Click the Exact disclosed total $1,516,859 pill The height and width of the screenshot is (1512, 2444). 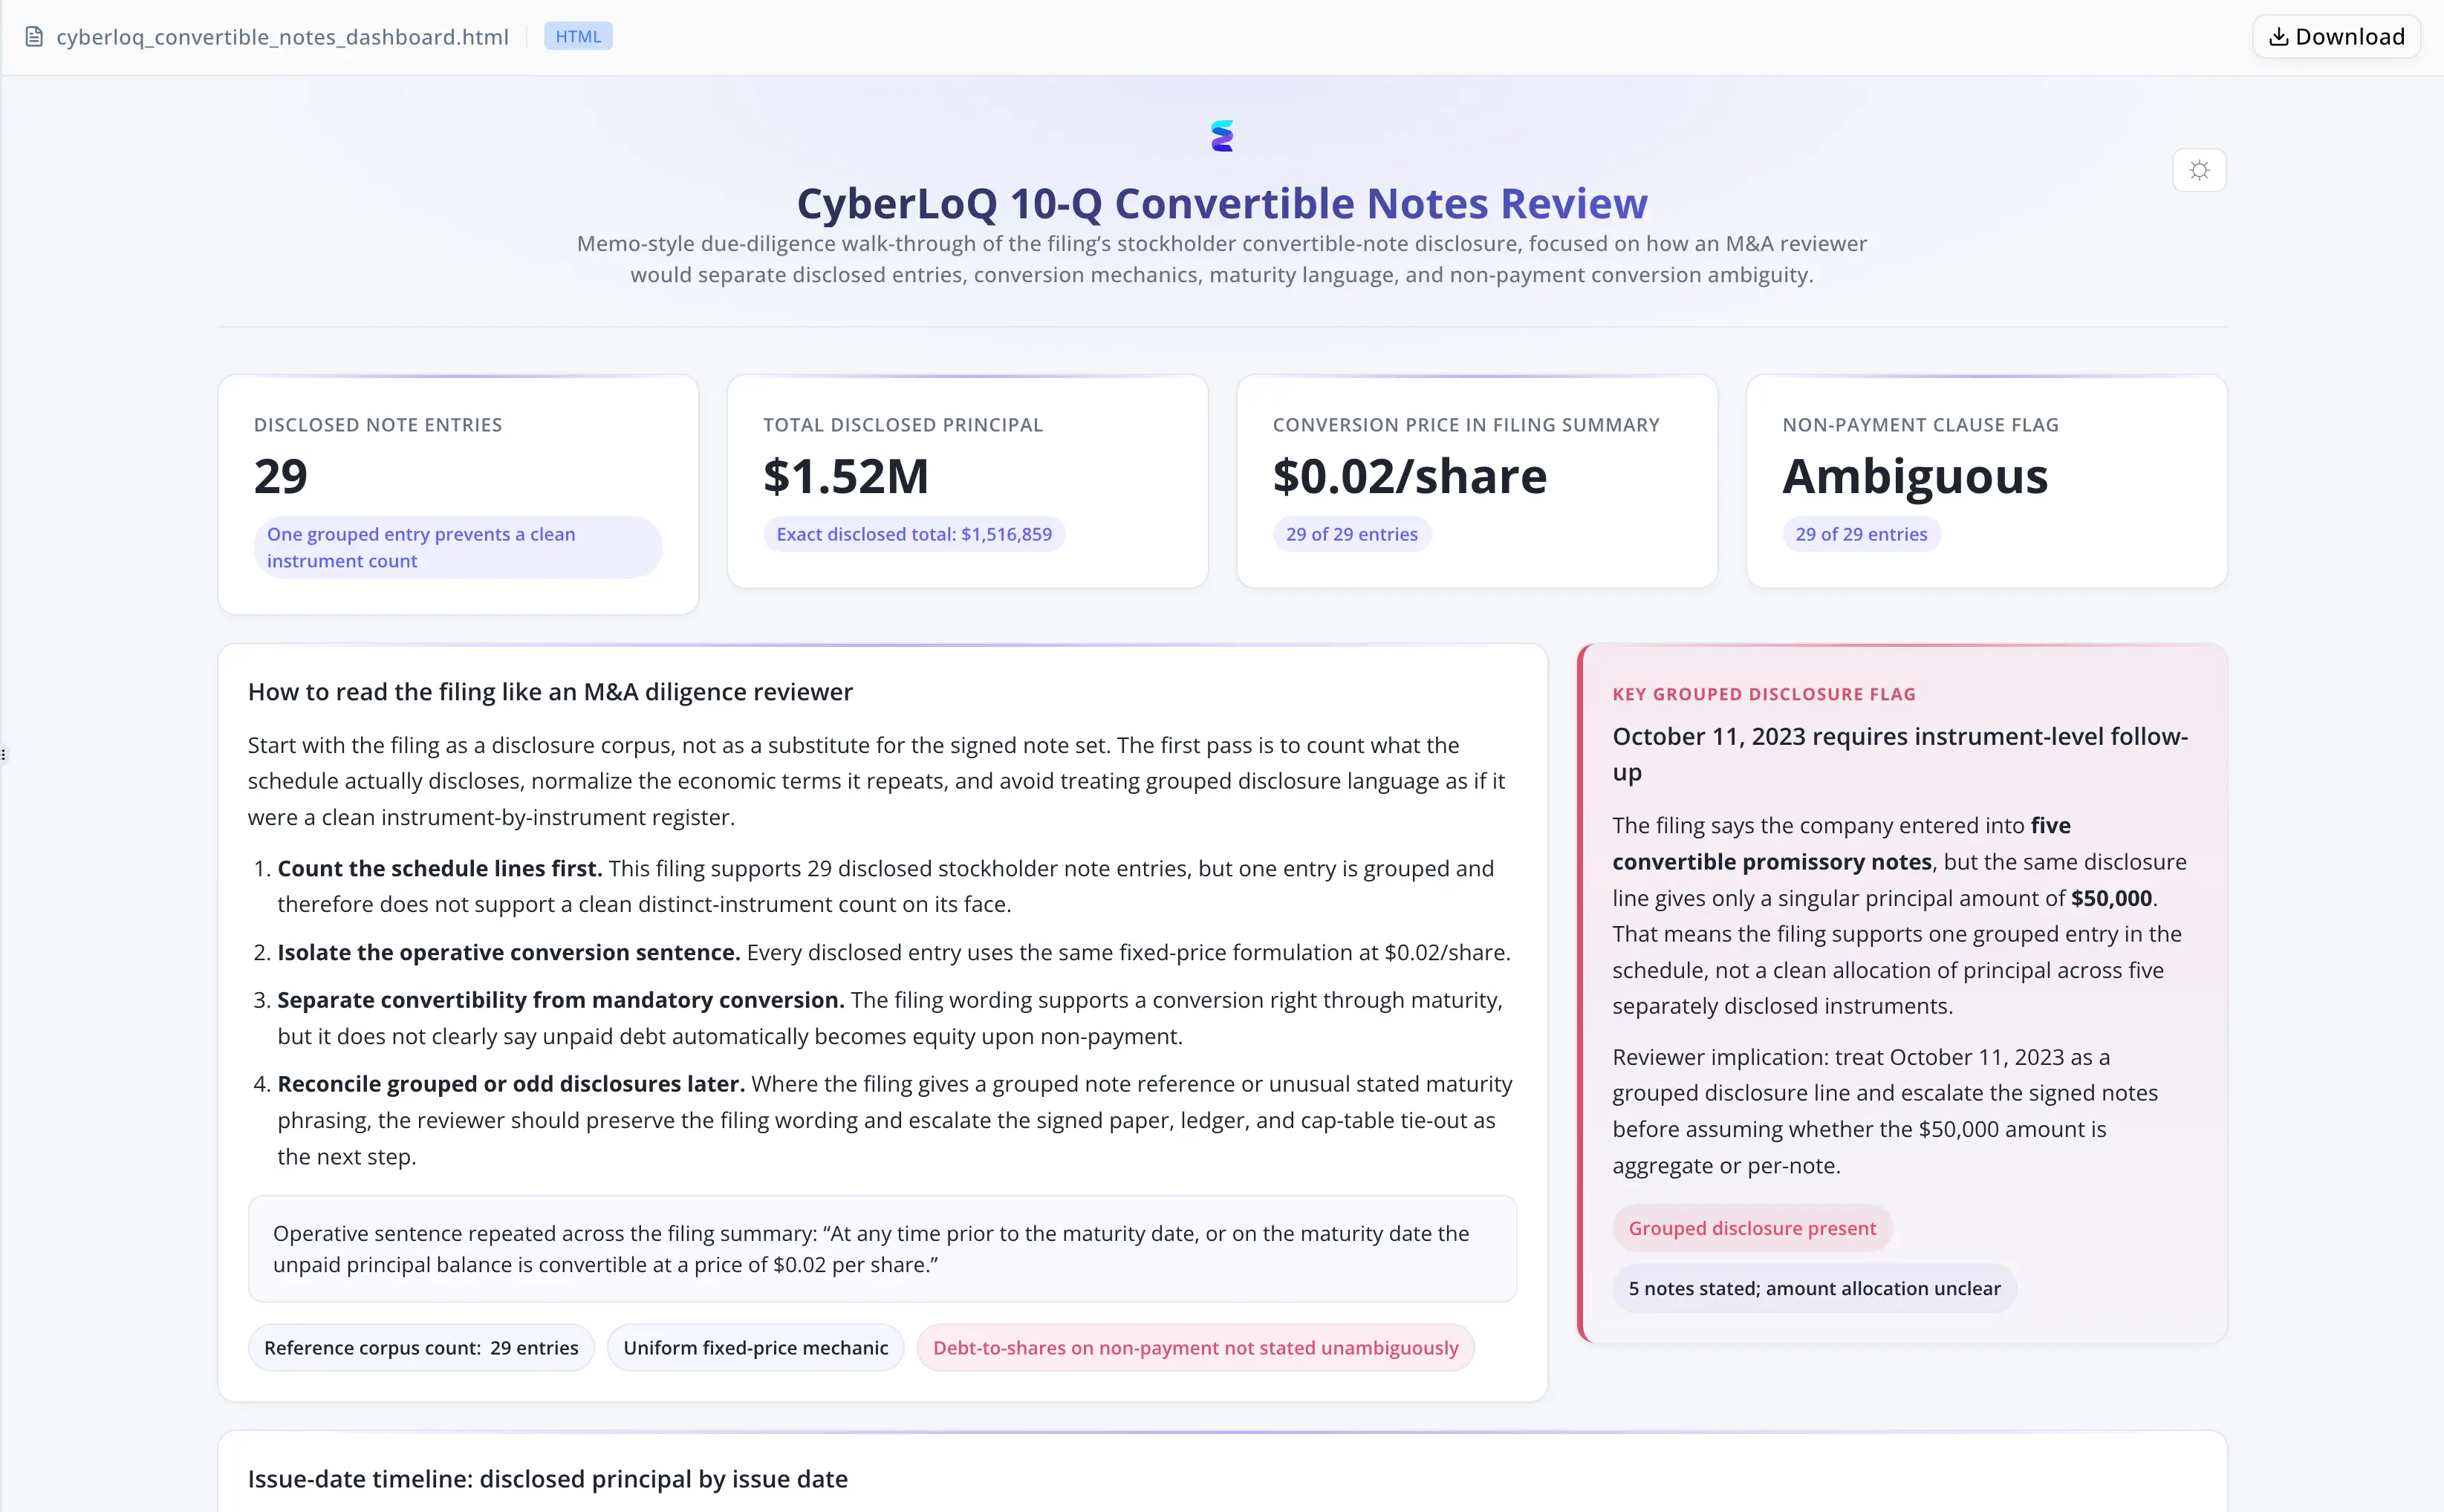coord(914,534)
